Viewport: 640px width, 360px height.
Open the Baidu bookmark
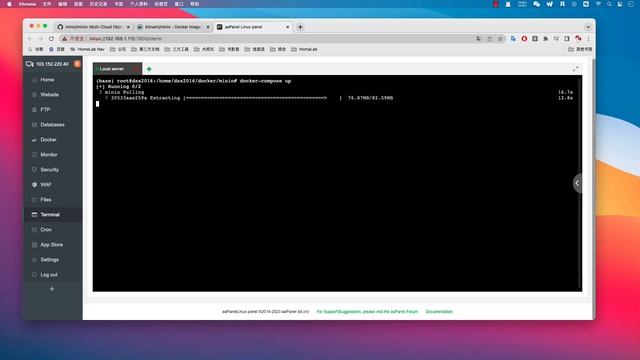[x=57, y=49]
